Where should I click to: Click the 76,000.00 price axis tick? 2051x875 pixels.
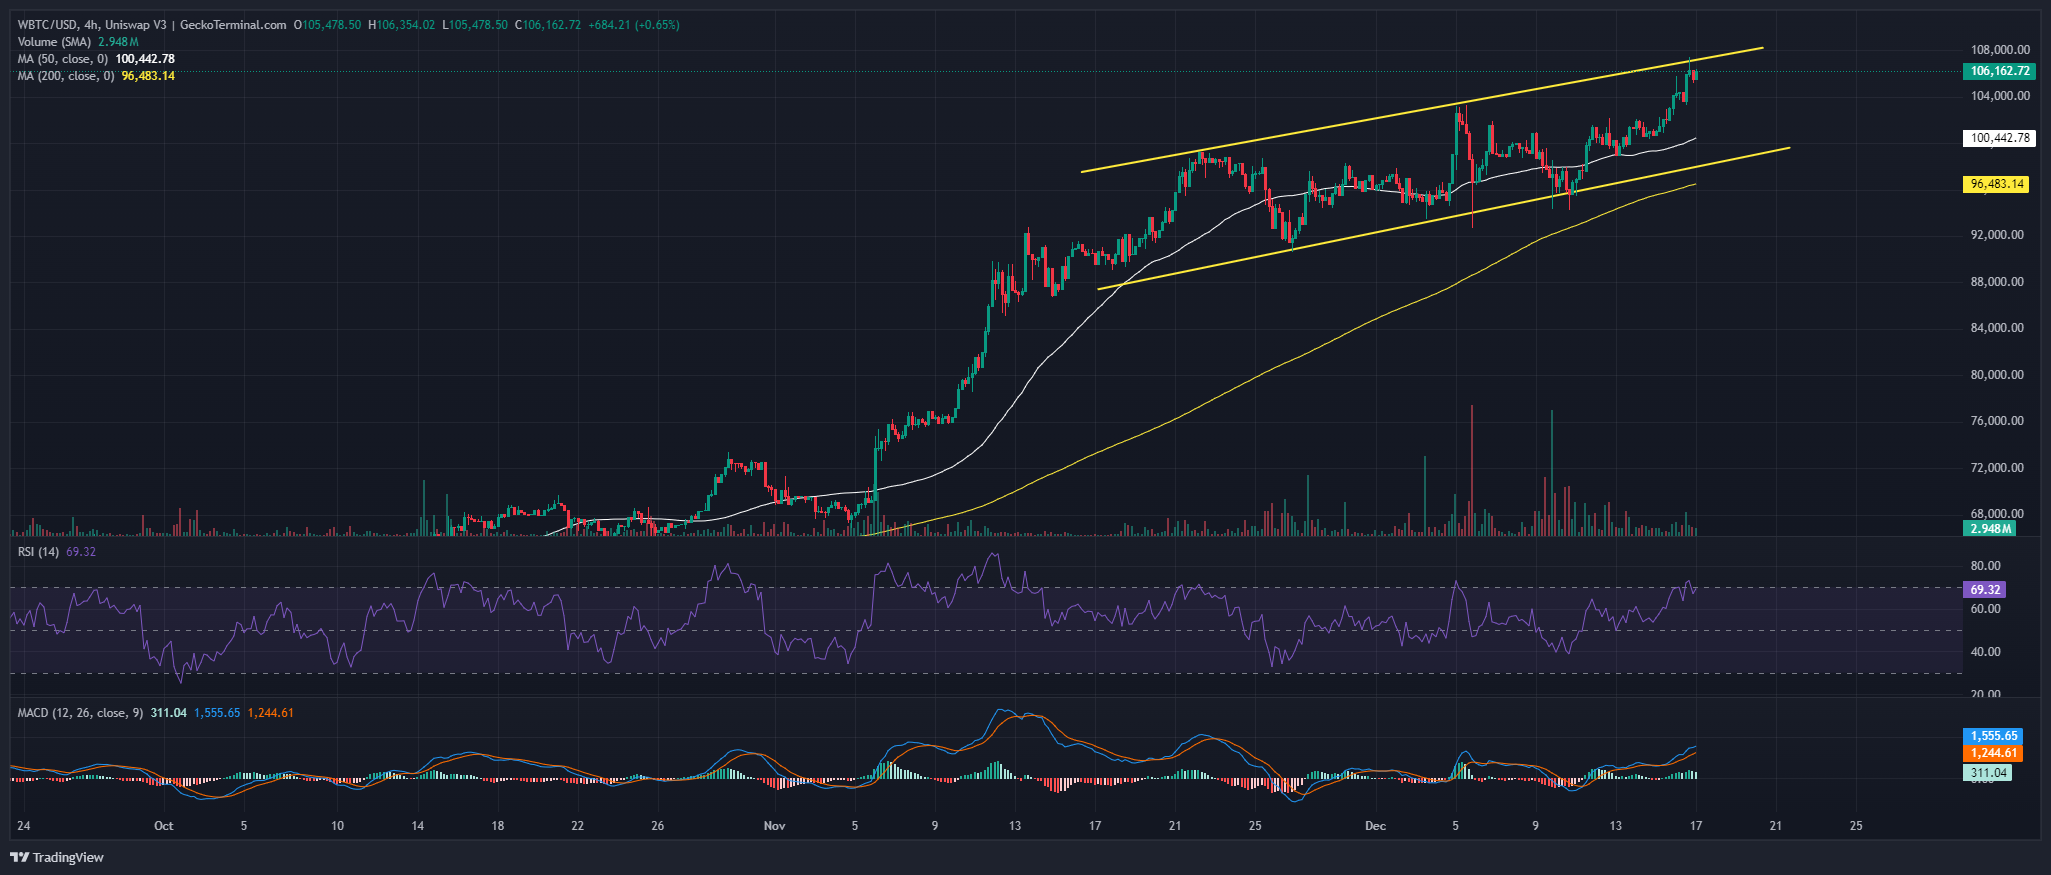coord(1997,421)
